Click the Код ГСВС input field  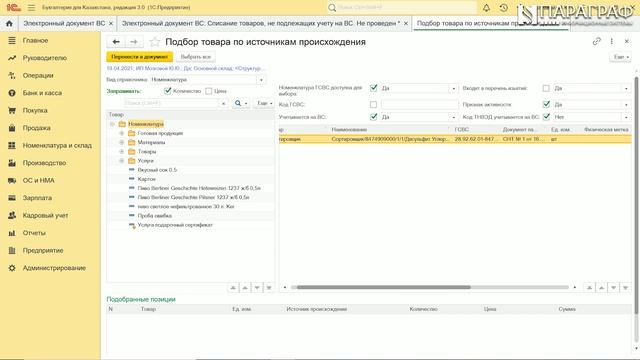420,104
